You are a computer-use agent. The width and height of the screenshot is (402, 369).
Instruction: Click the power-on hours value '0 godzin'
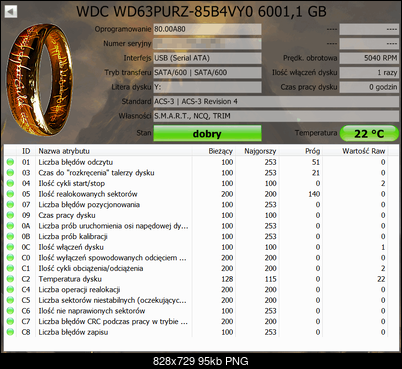pyautogui.click(x=369, y=87)
